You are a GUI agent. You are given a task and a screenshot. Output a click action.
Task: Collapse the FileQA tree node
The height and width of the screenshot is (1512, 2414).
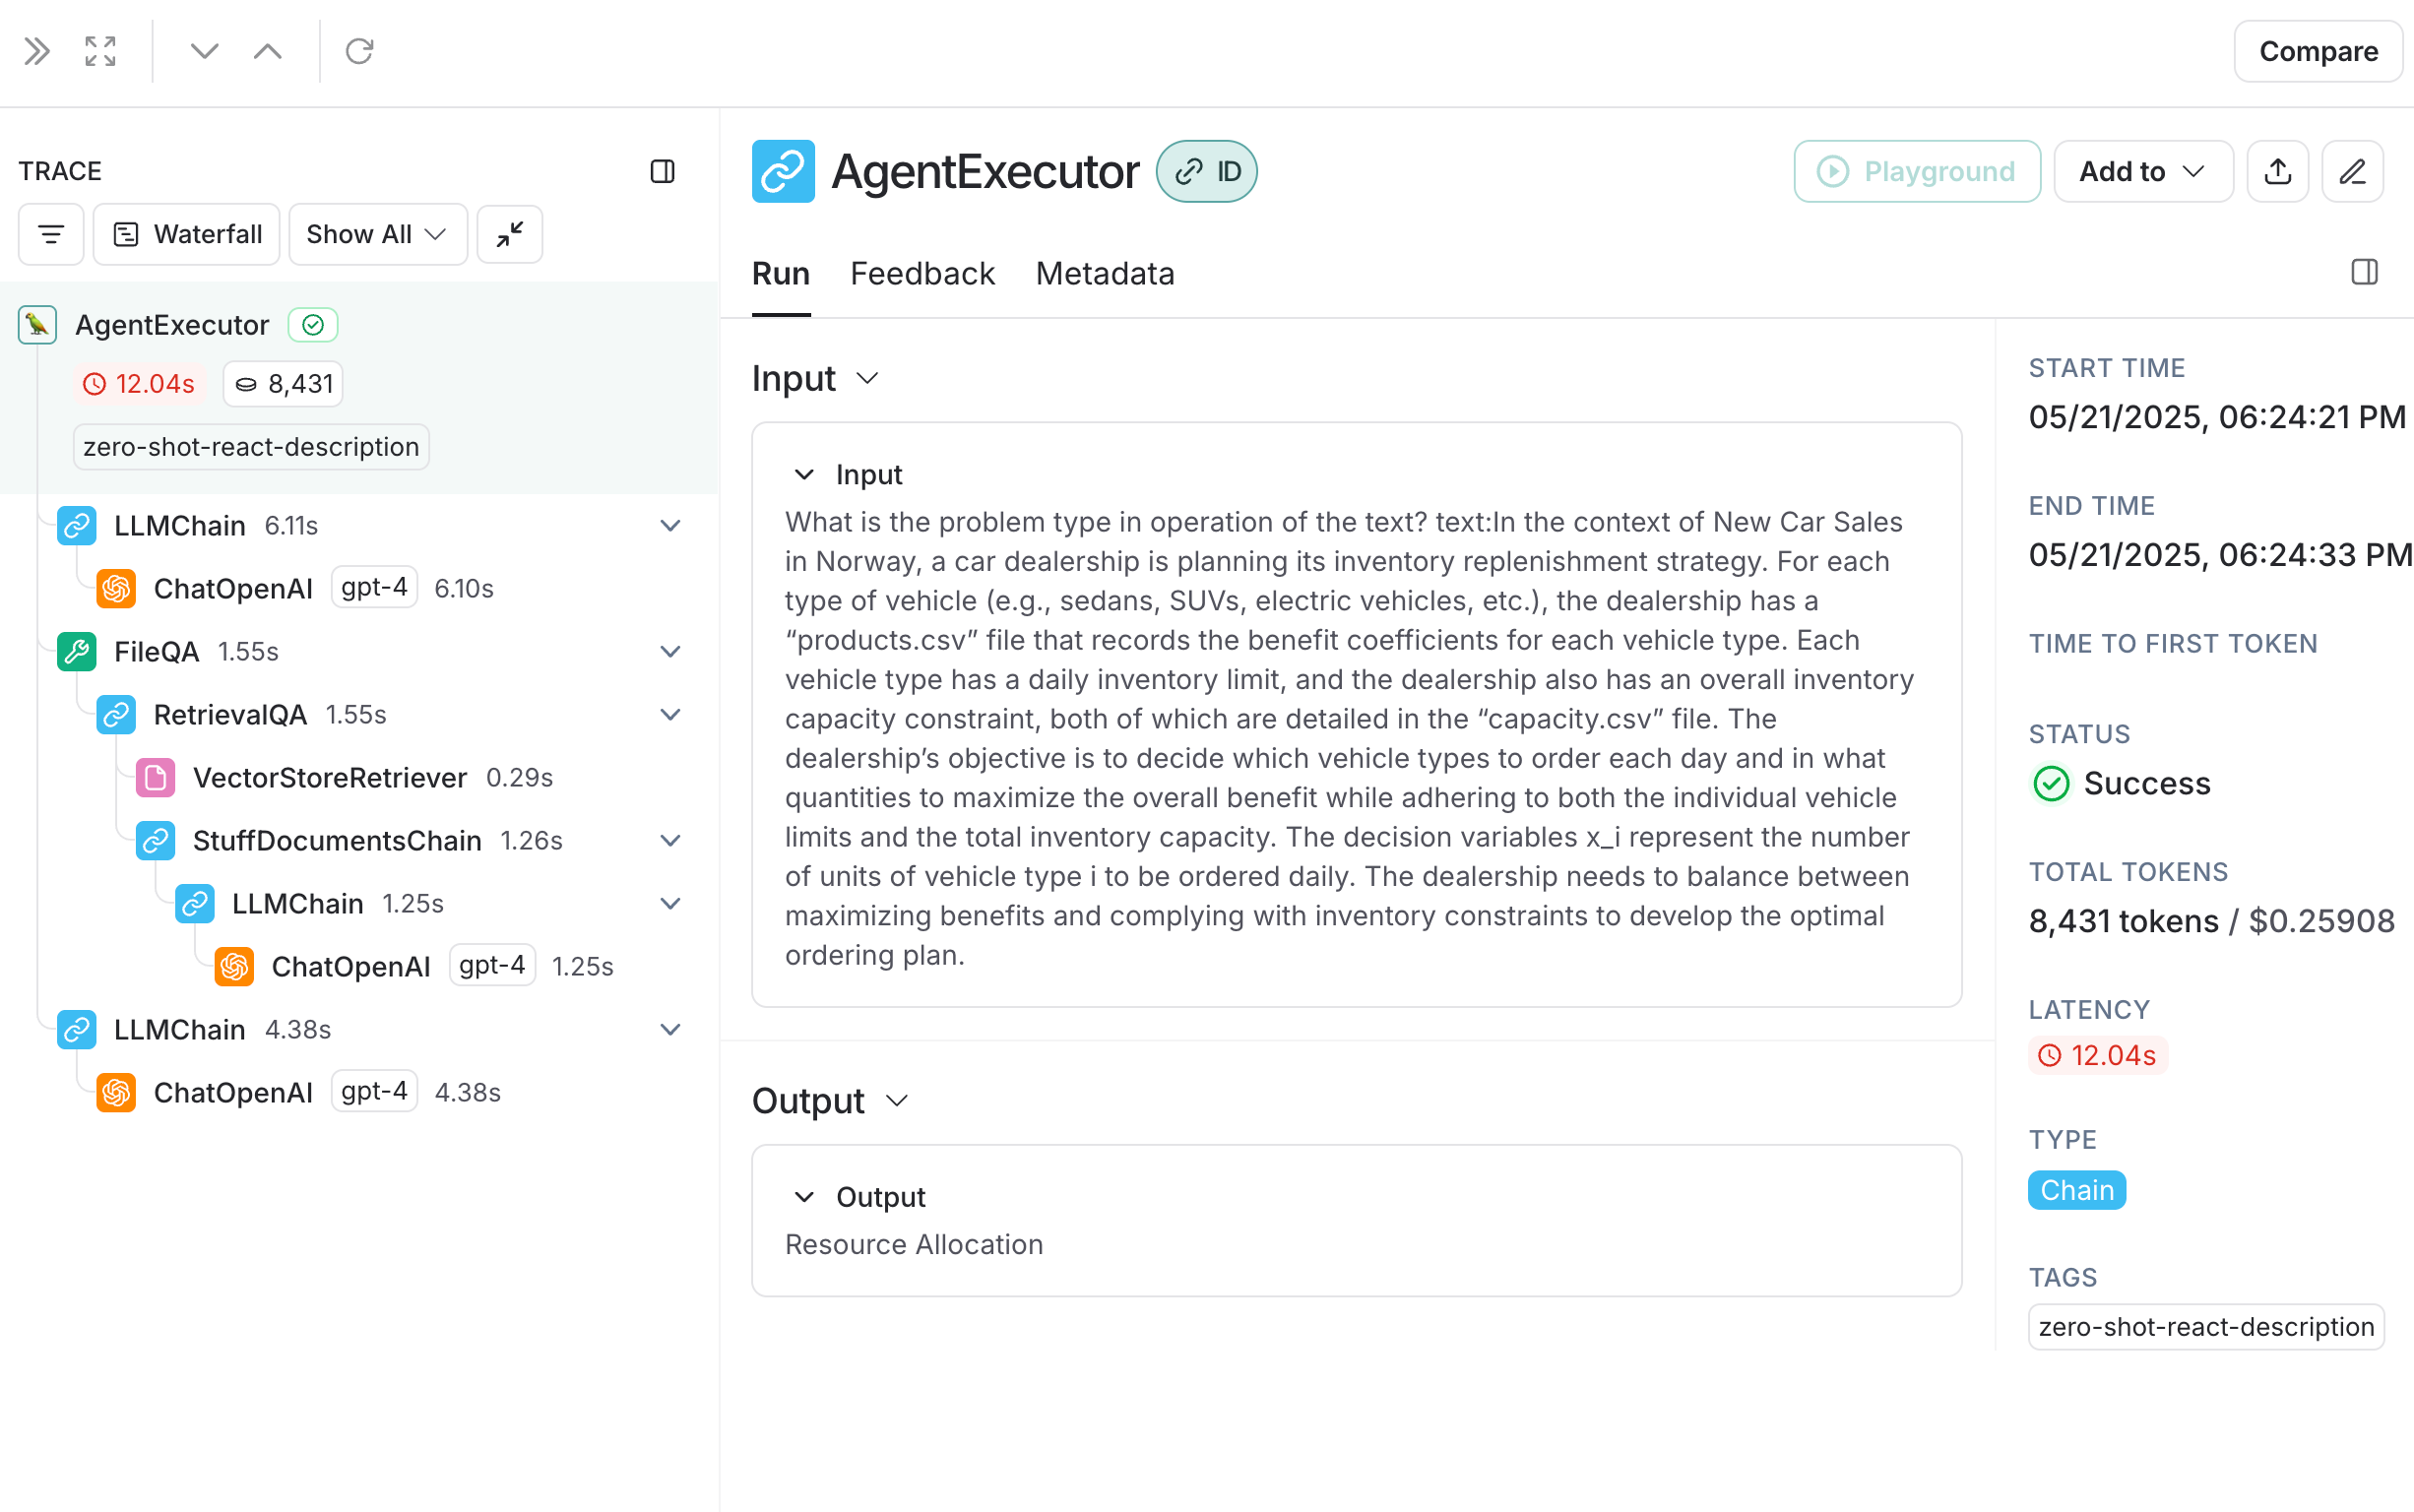pos(671,652)
